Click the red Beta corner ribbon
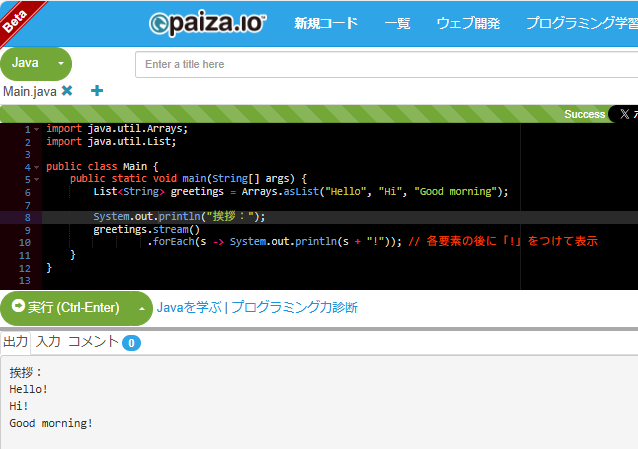The width and height of the screenshot is (638, 449). pyautogui.click(x=18, y=18)
